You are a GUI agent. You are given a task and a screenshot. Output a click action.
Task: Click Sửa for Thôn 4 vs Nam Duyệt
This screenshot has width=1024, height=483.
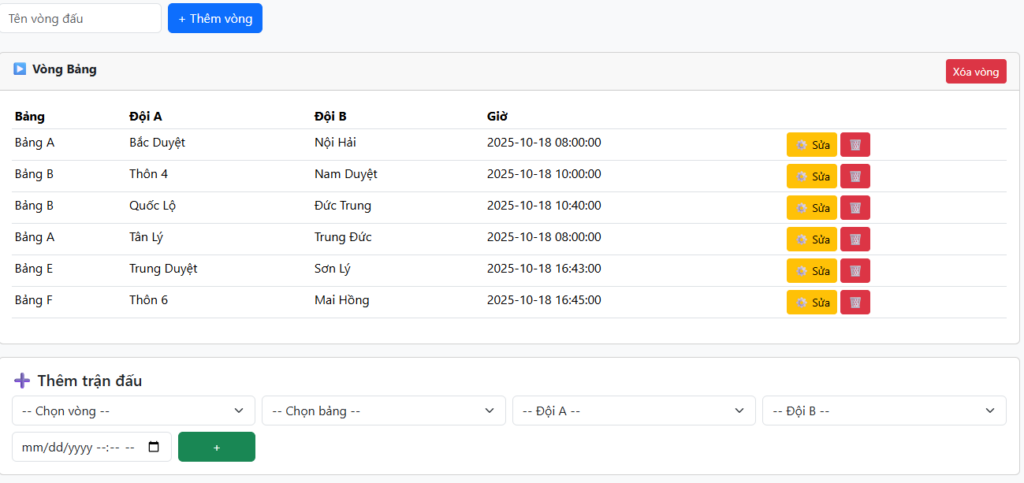(x=811, y=176)
